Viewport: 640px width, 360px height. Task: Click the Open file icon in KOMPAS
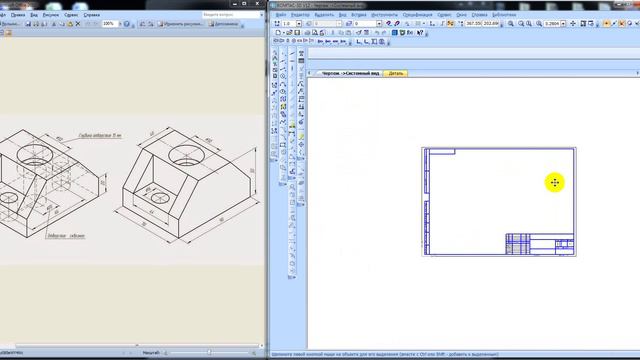pos(289,33)
